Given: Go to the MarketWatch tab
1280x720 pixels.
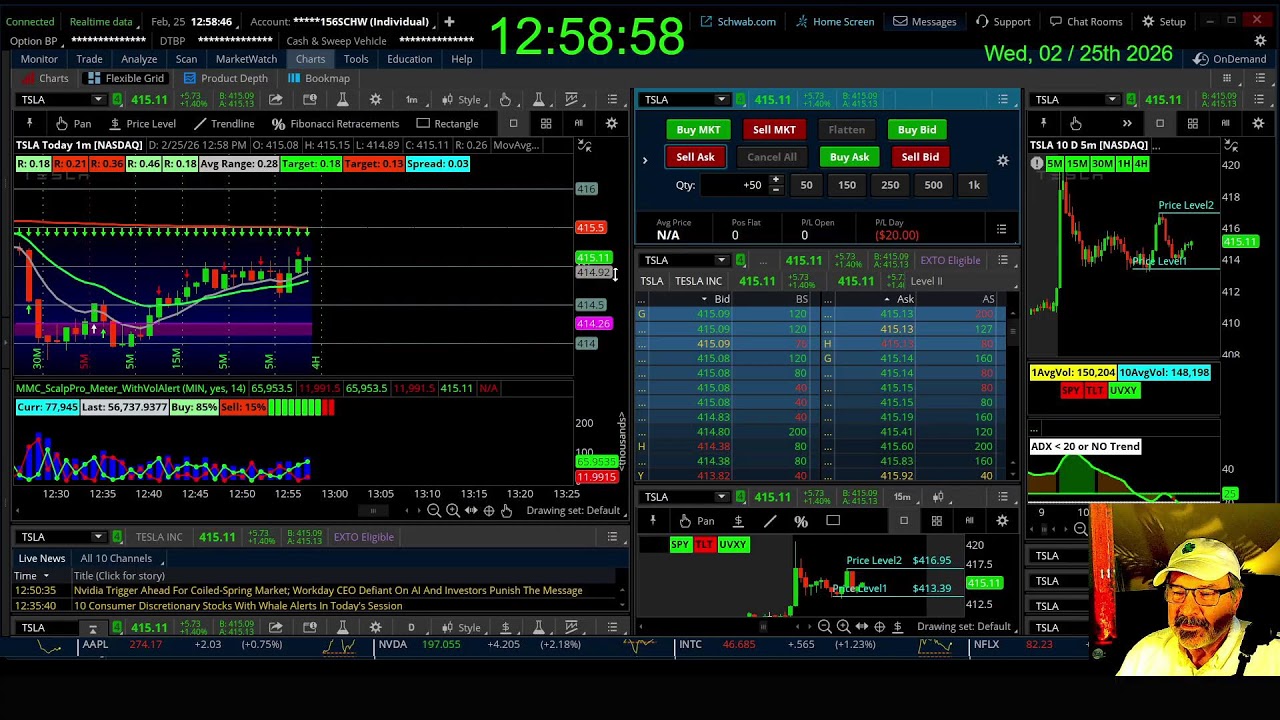Looking at the screenshot, I should coord(246,59).
